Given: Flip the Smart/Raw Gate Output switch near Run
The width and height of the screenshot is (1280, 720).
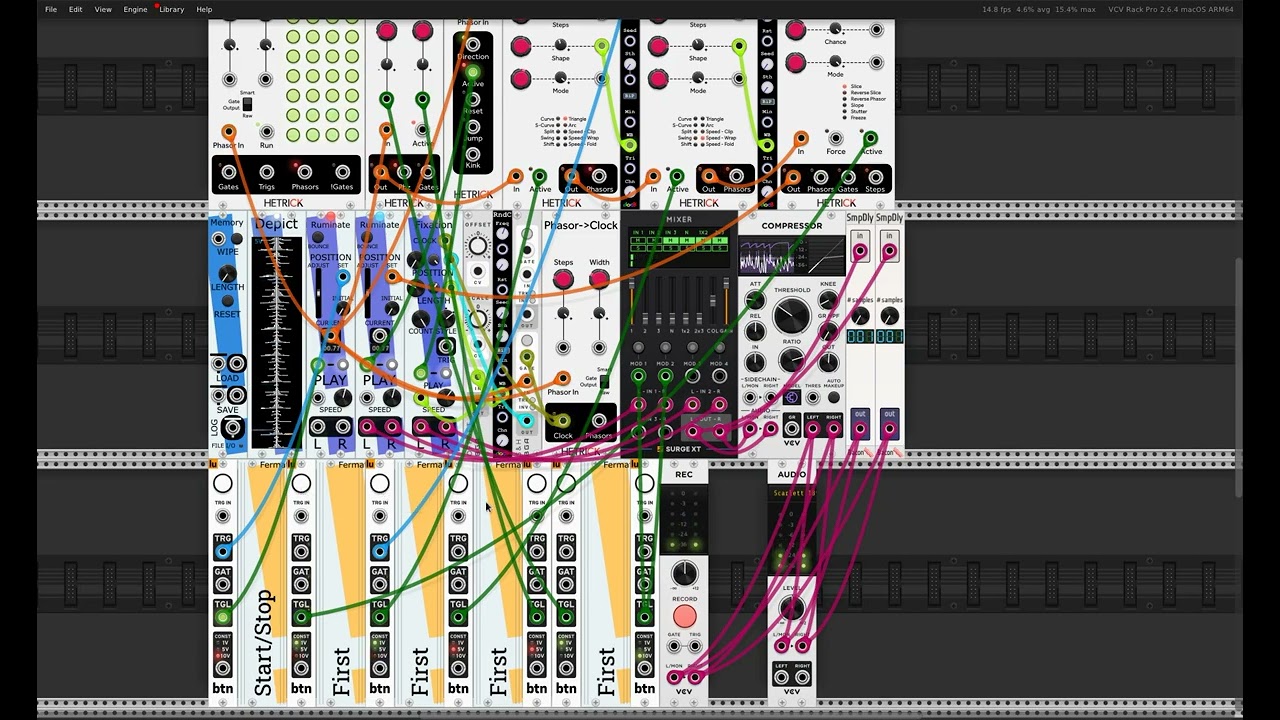Looking at the screenshot, I should tap(247, 104).
